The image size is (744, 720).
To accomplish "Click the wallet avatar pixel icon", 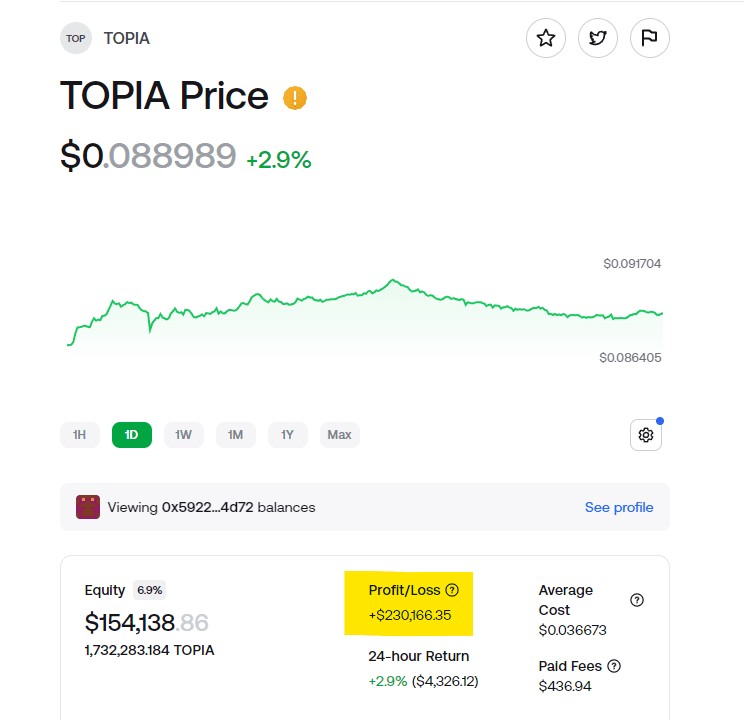I will [x=88, y=507].
